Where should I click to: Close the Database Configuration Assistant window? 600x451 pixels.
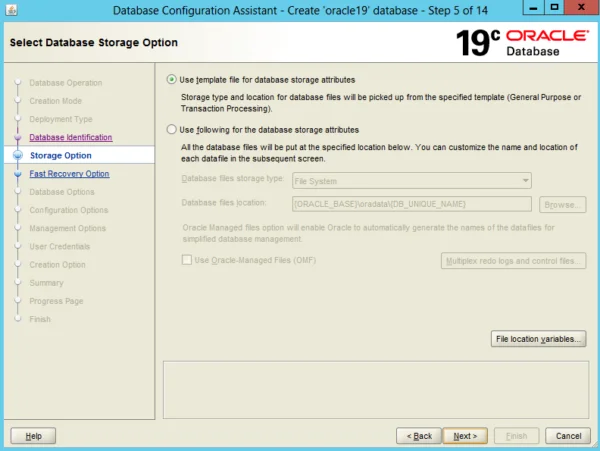click(x=581, y=7)
